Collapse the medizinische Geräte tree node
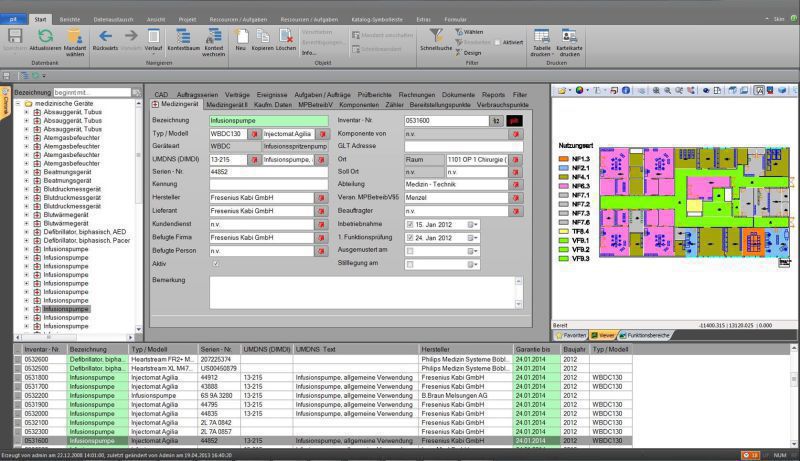 coord(18,104)
